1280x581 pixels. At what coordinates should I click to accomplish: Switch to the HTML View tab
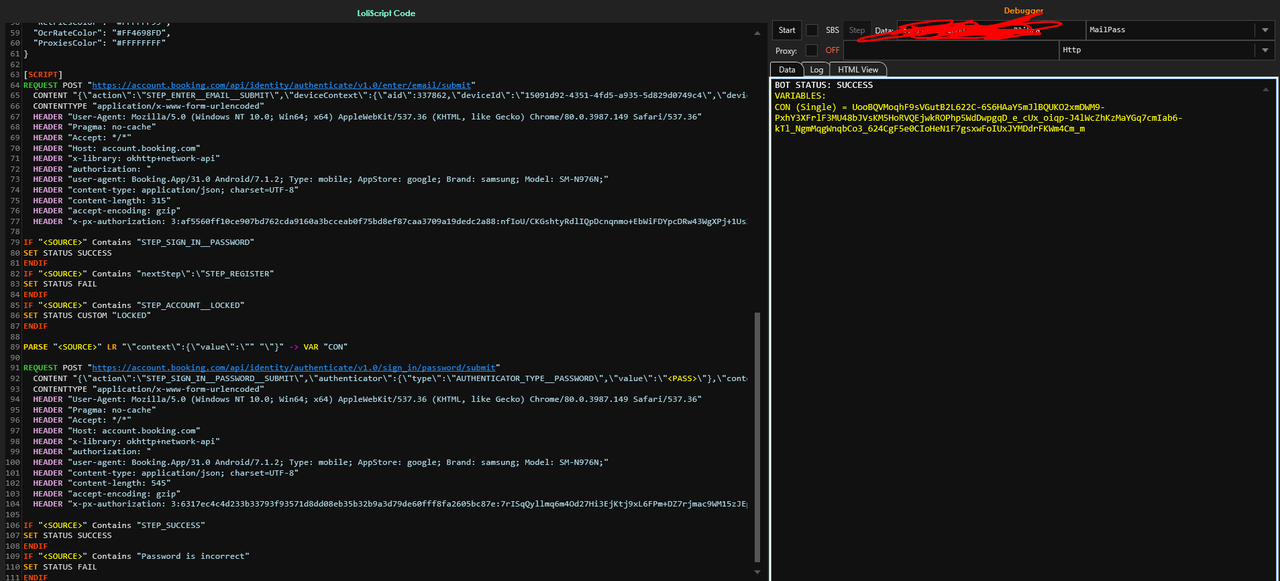(x=858, y=69)
